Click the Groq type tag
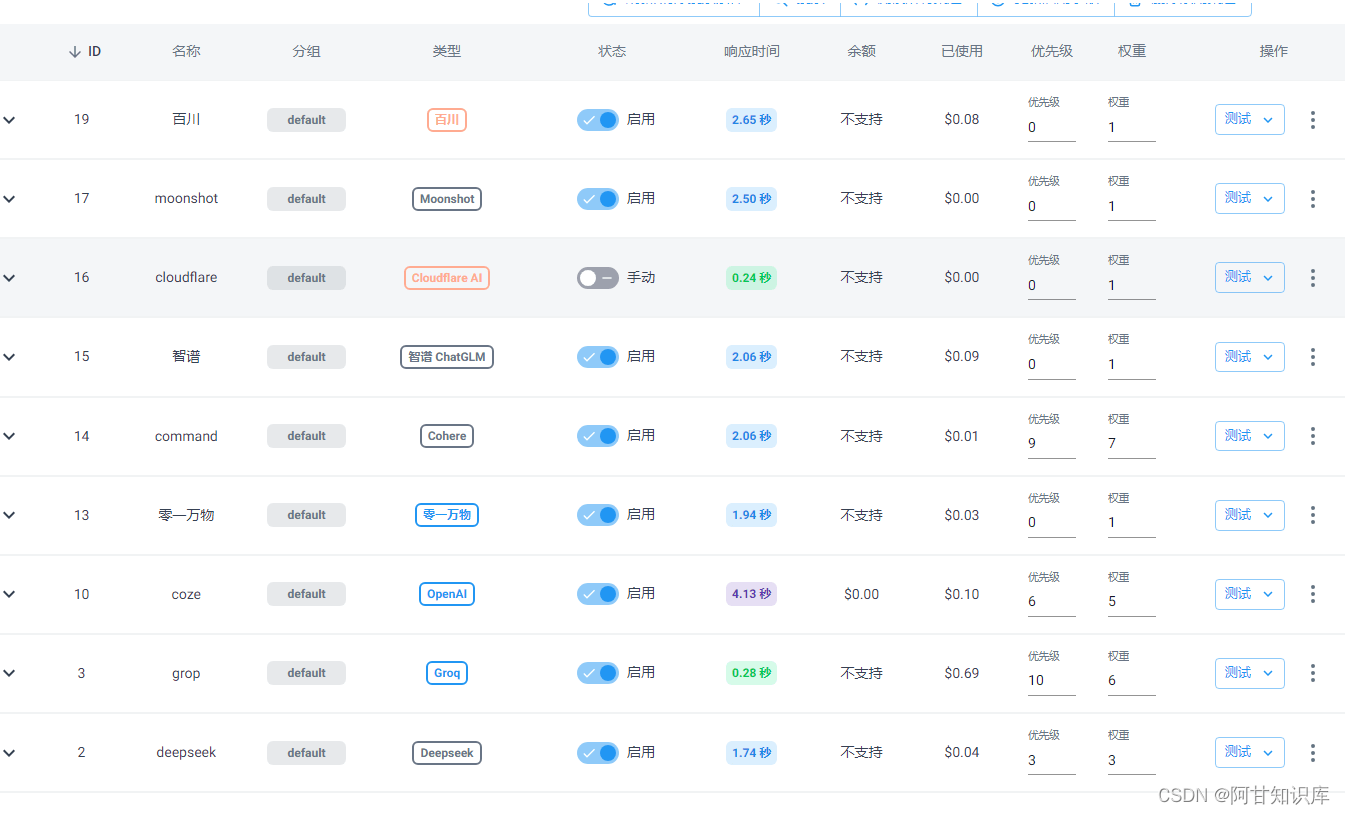1345x814 pixels. tap(447, 673)
